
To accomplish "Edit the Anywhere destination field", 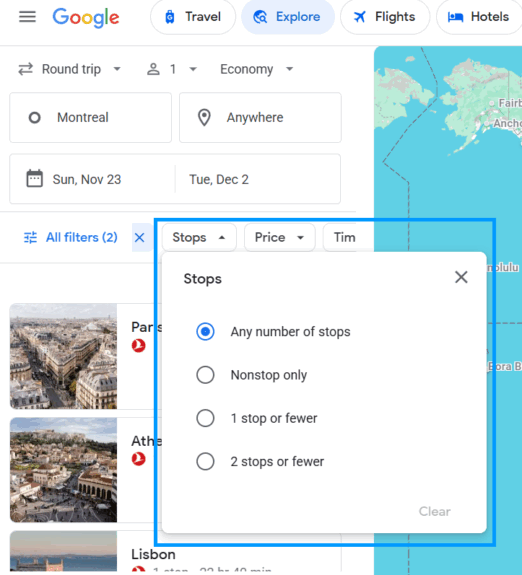I will [260, 118].
